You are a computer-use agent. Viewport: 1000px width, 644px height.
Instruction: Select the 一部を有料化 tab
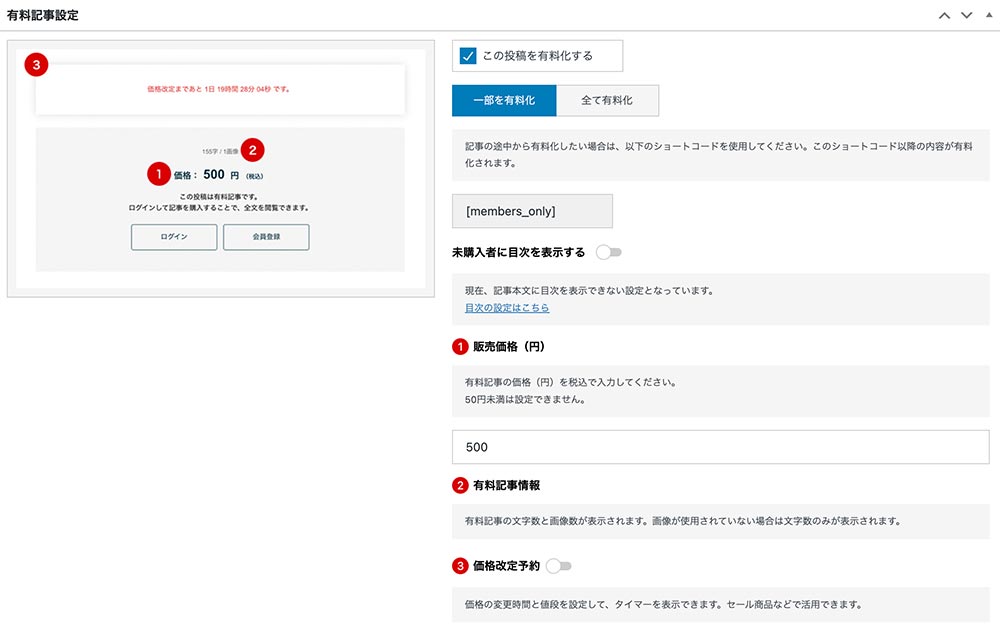click(504, 100)
